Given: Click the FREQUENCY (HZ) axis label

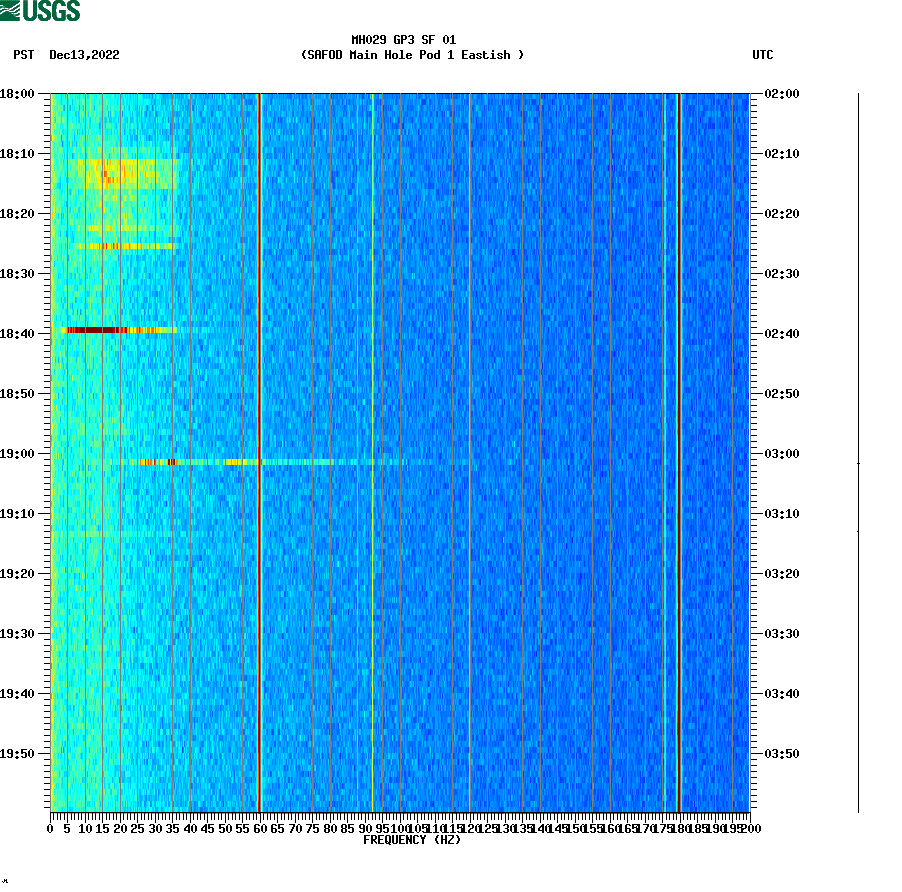Looking at the screenshot, I should coord(411,840).
